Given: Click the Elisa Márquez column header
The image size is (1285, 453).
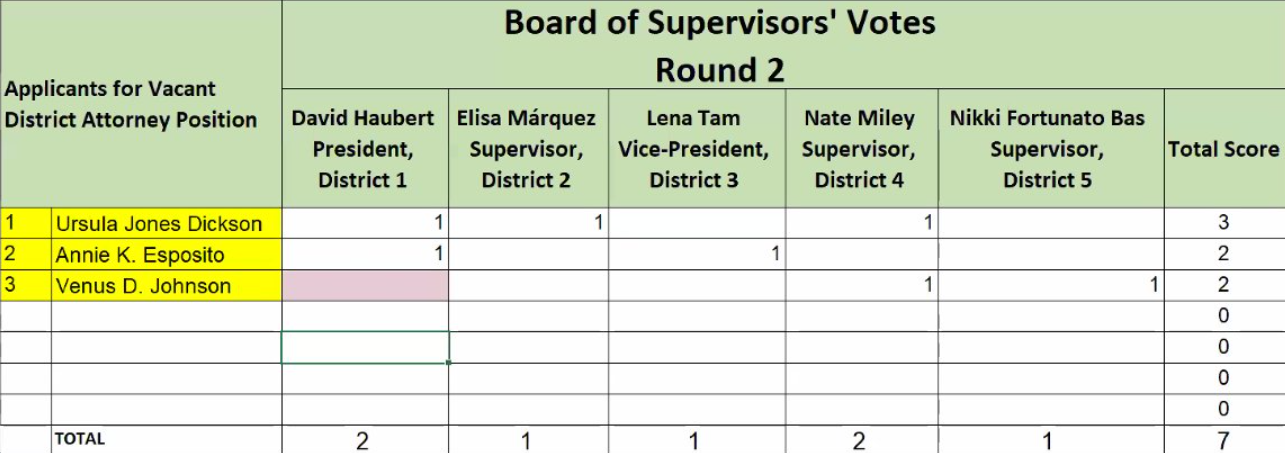Looking at the screenshot, I should (527, 149).
